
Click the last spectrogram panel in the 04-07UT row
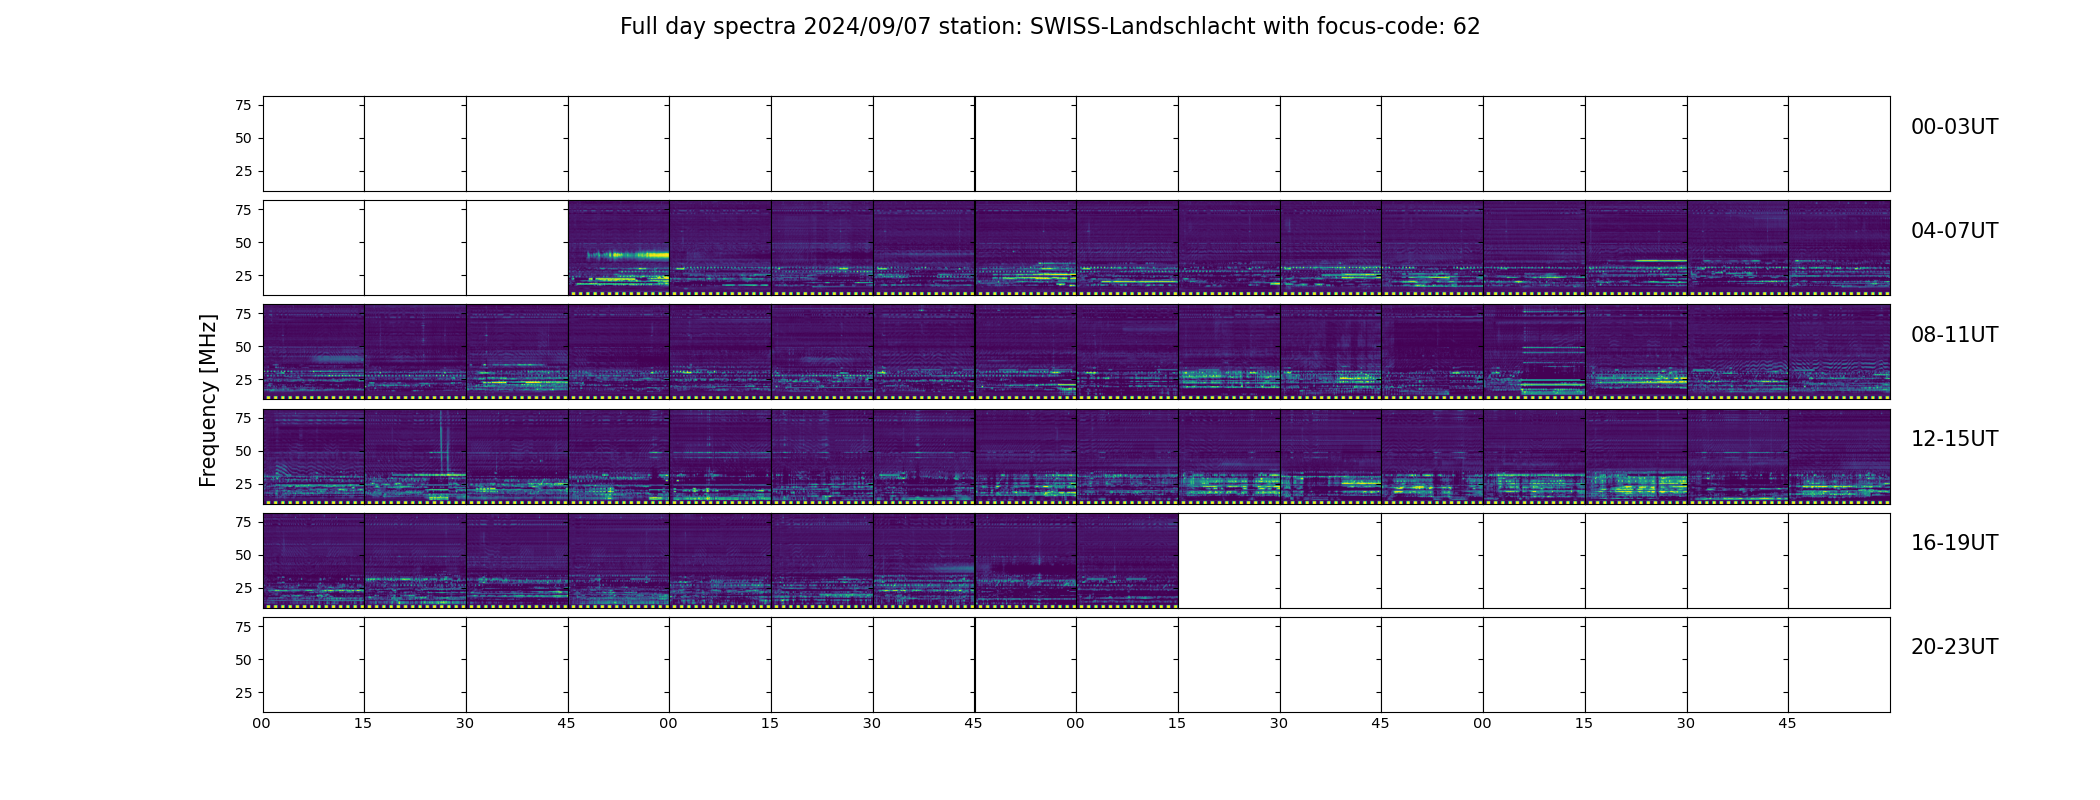1839,248
